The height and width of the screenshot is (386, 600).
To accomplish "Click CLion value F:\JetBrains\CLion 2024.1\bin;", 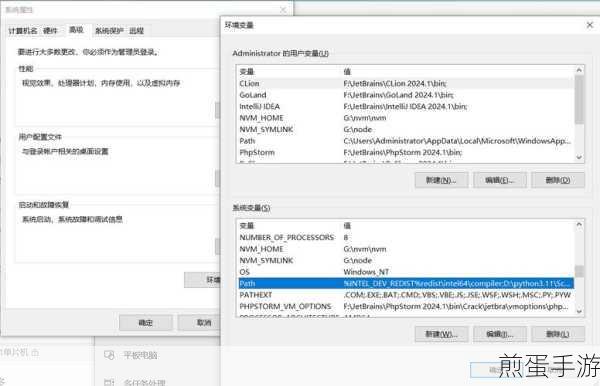I will [395, 83].
